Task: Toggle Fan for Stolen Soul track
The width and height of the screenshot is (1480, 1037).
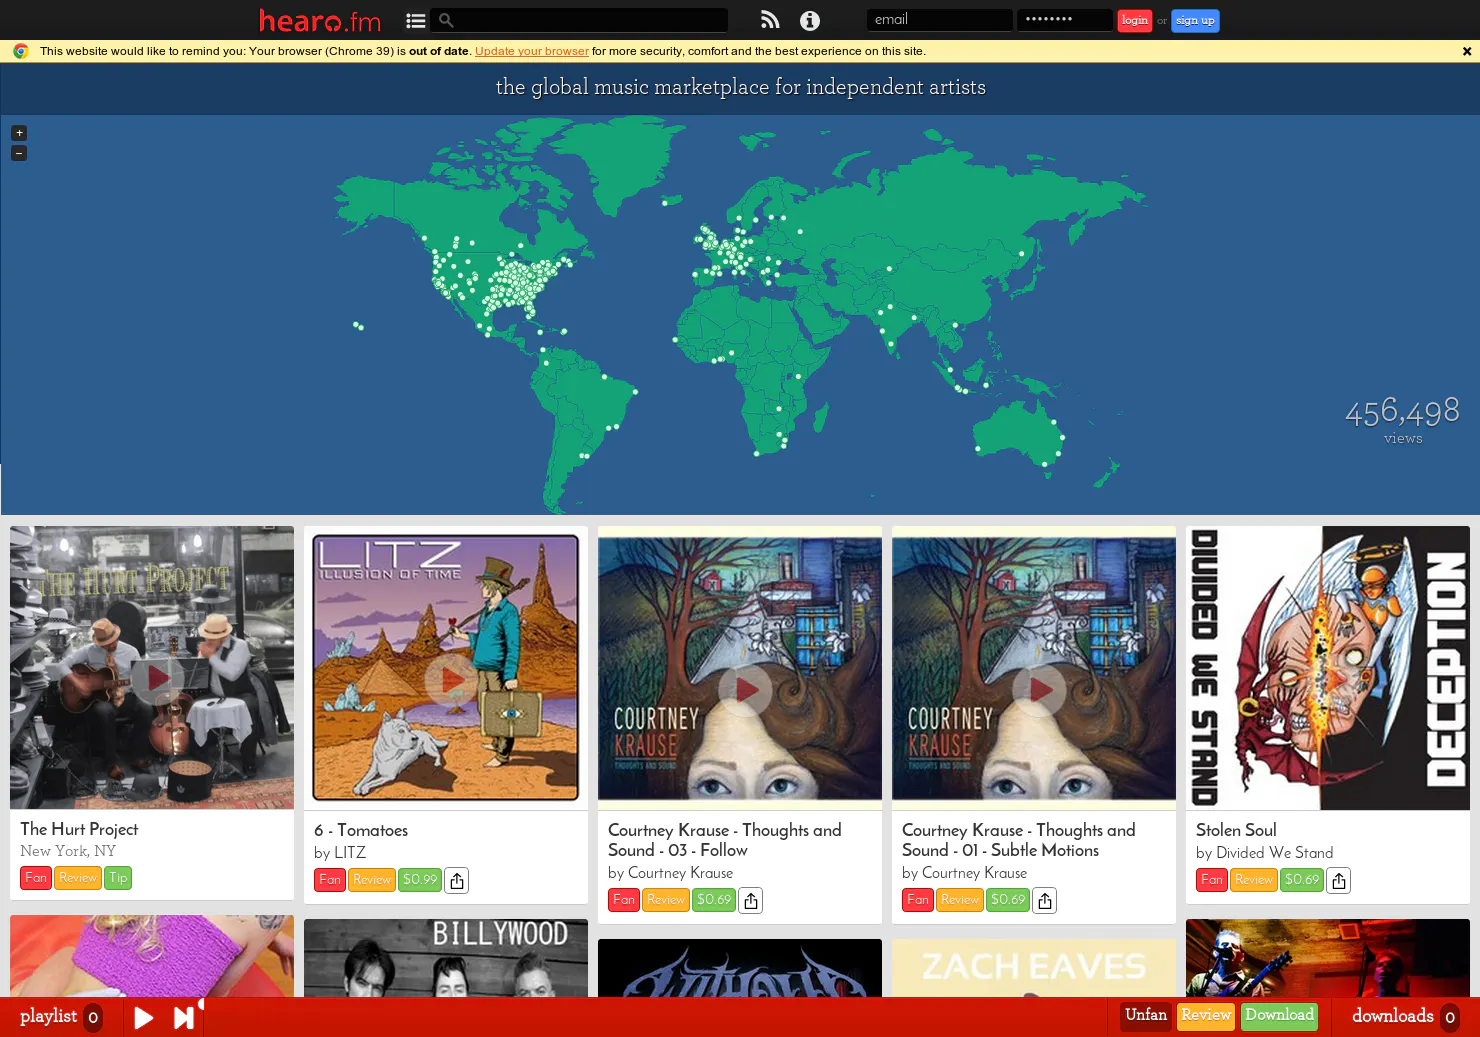Action: tap(1212, 880)
